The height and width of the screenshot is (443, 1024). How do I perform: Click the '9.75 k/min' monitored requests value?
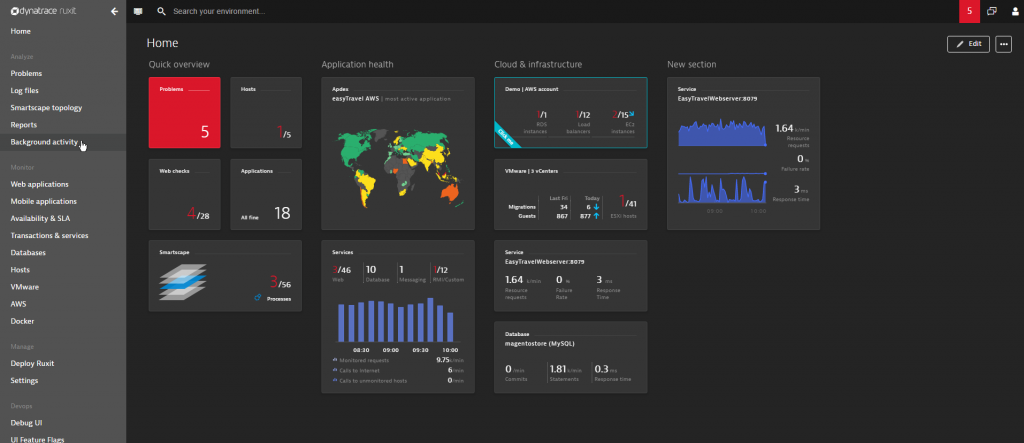[x=450, y=360]
